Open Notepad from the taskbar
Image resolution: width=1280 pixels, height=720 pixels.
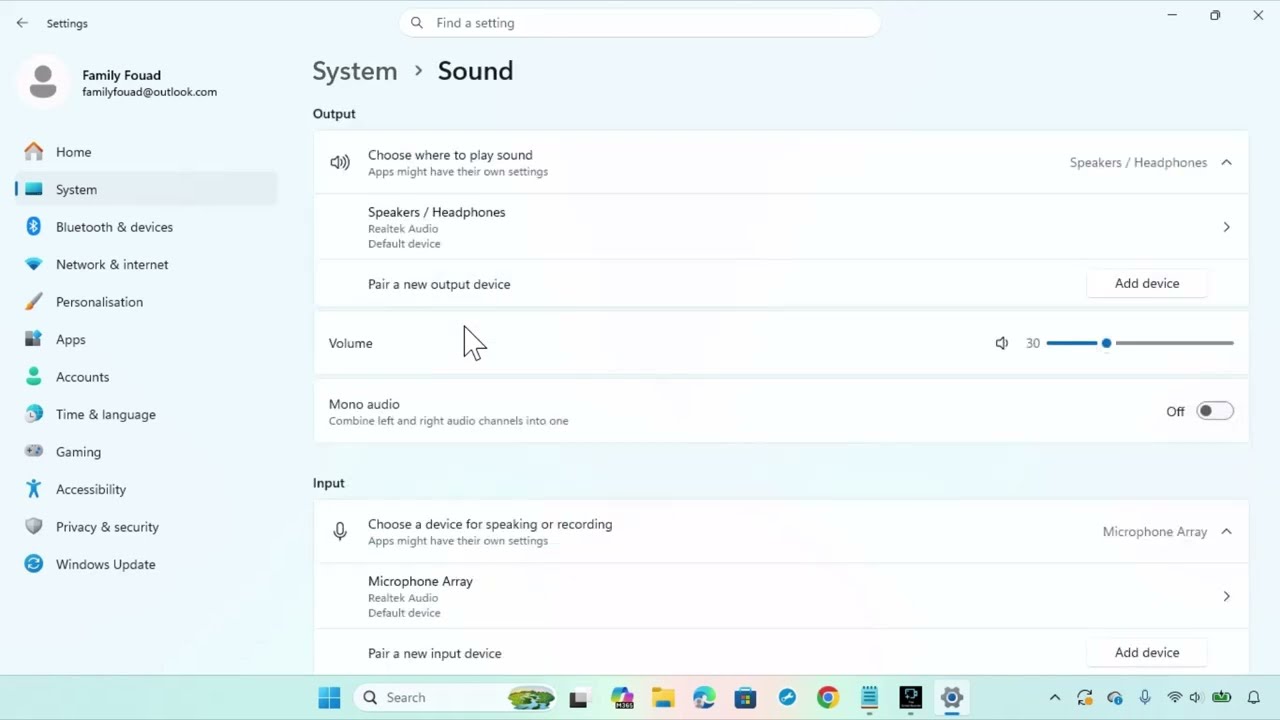pos(869,698)
